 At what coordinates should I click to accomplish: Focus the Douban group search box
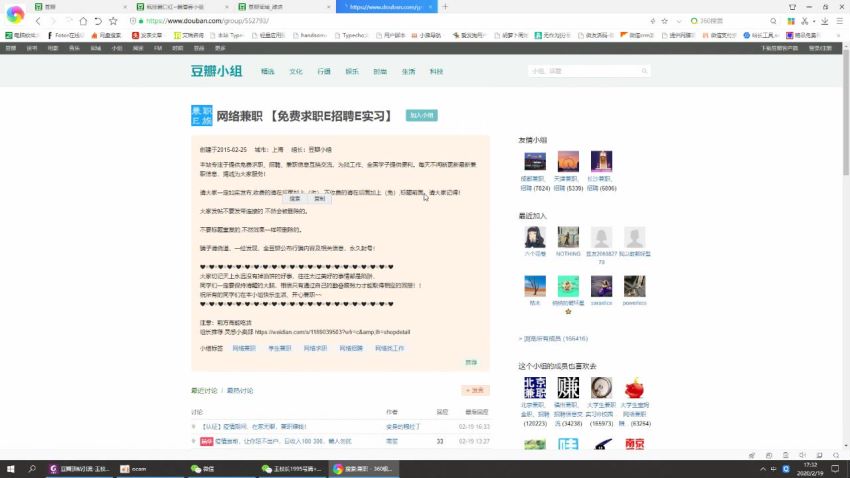coord(584,71)
